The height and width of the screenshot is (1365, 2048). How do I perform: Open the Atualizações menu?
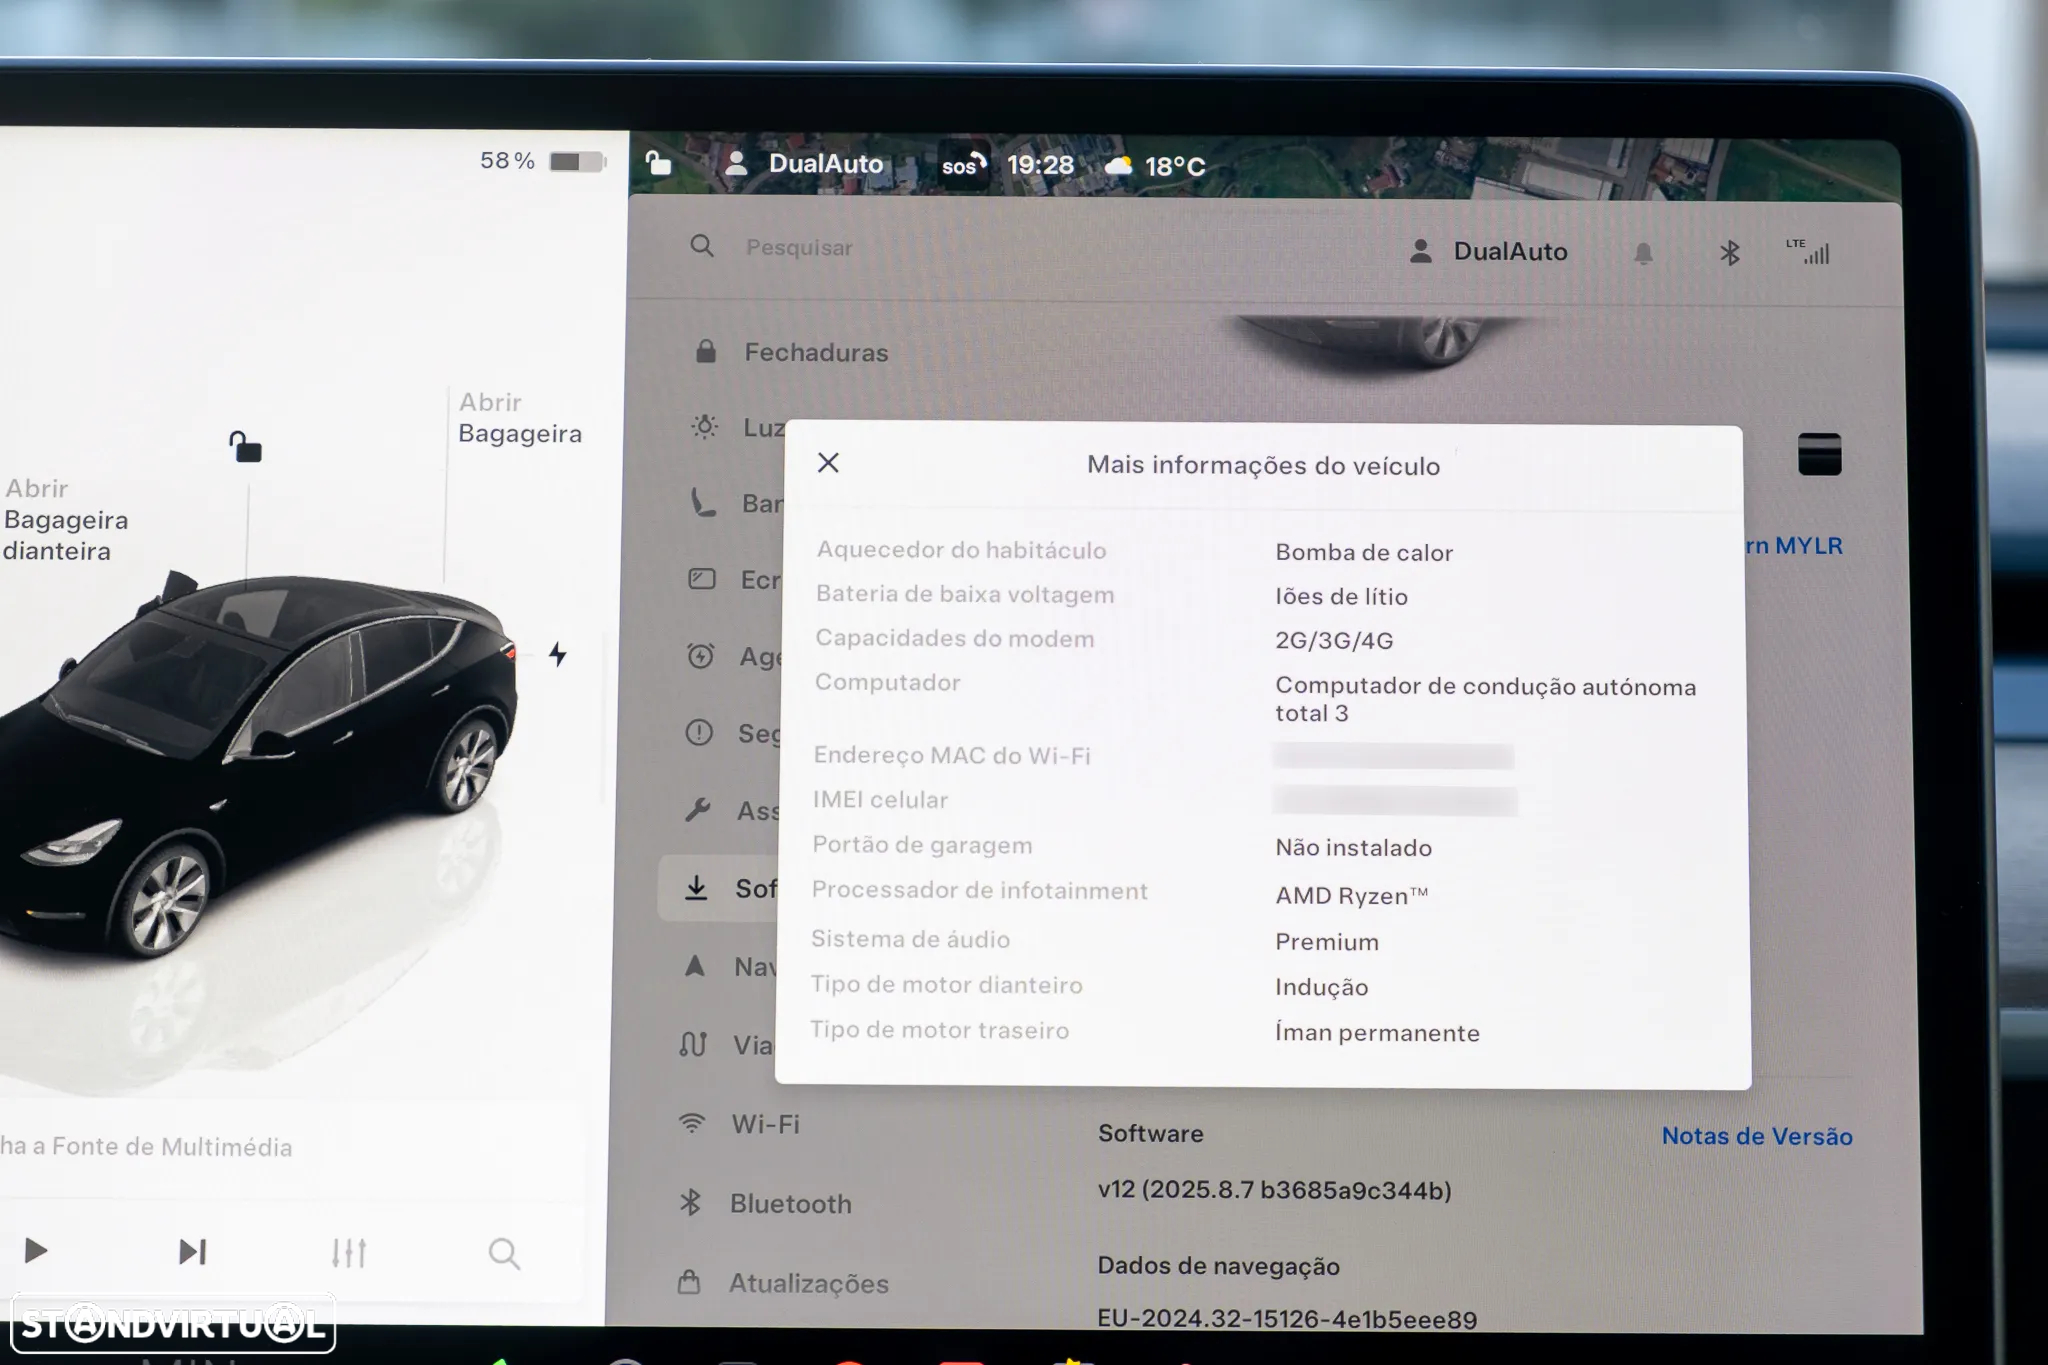[x=783, y=1283]
